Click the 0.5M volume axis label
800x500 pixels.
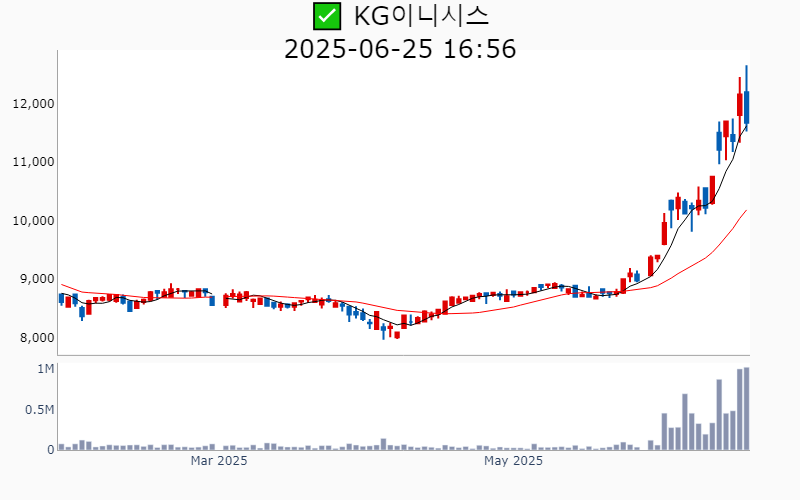[x=39, y=410]
